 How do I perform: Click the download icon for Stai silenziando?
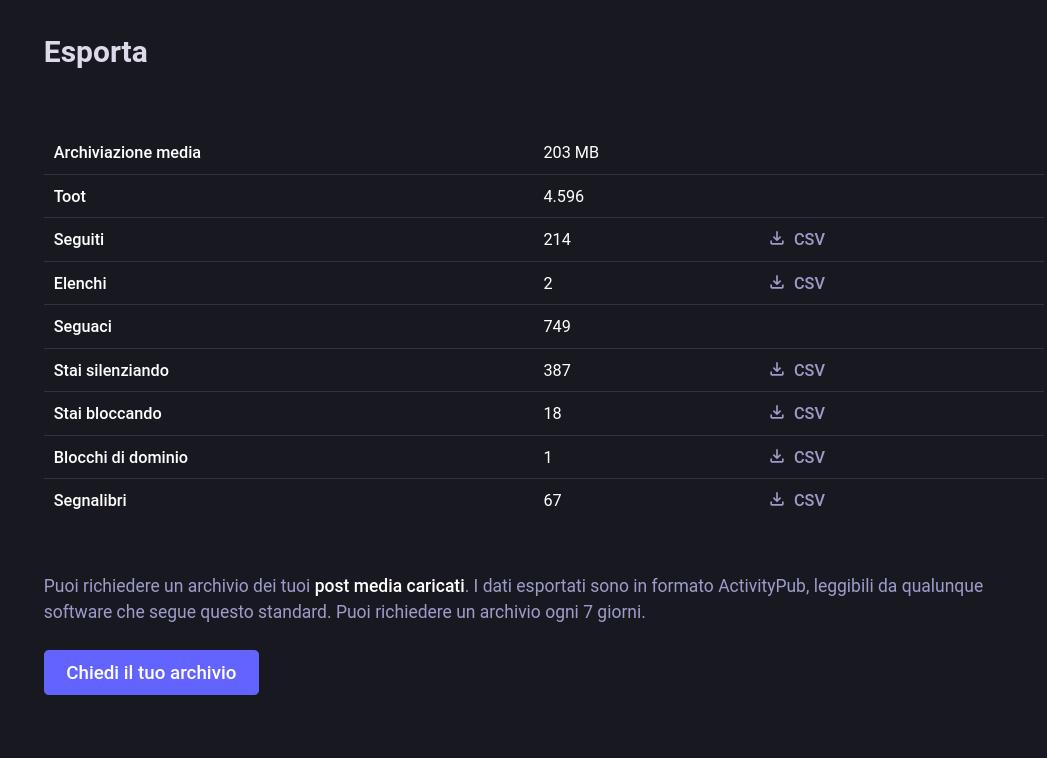776,369
